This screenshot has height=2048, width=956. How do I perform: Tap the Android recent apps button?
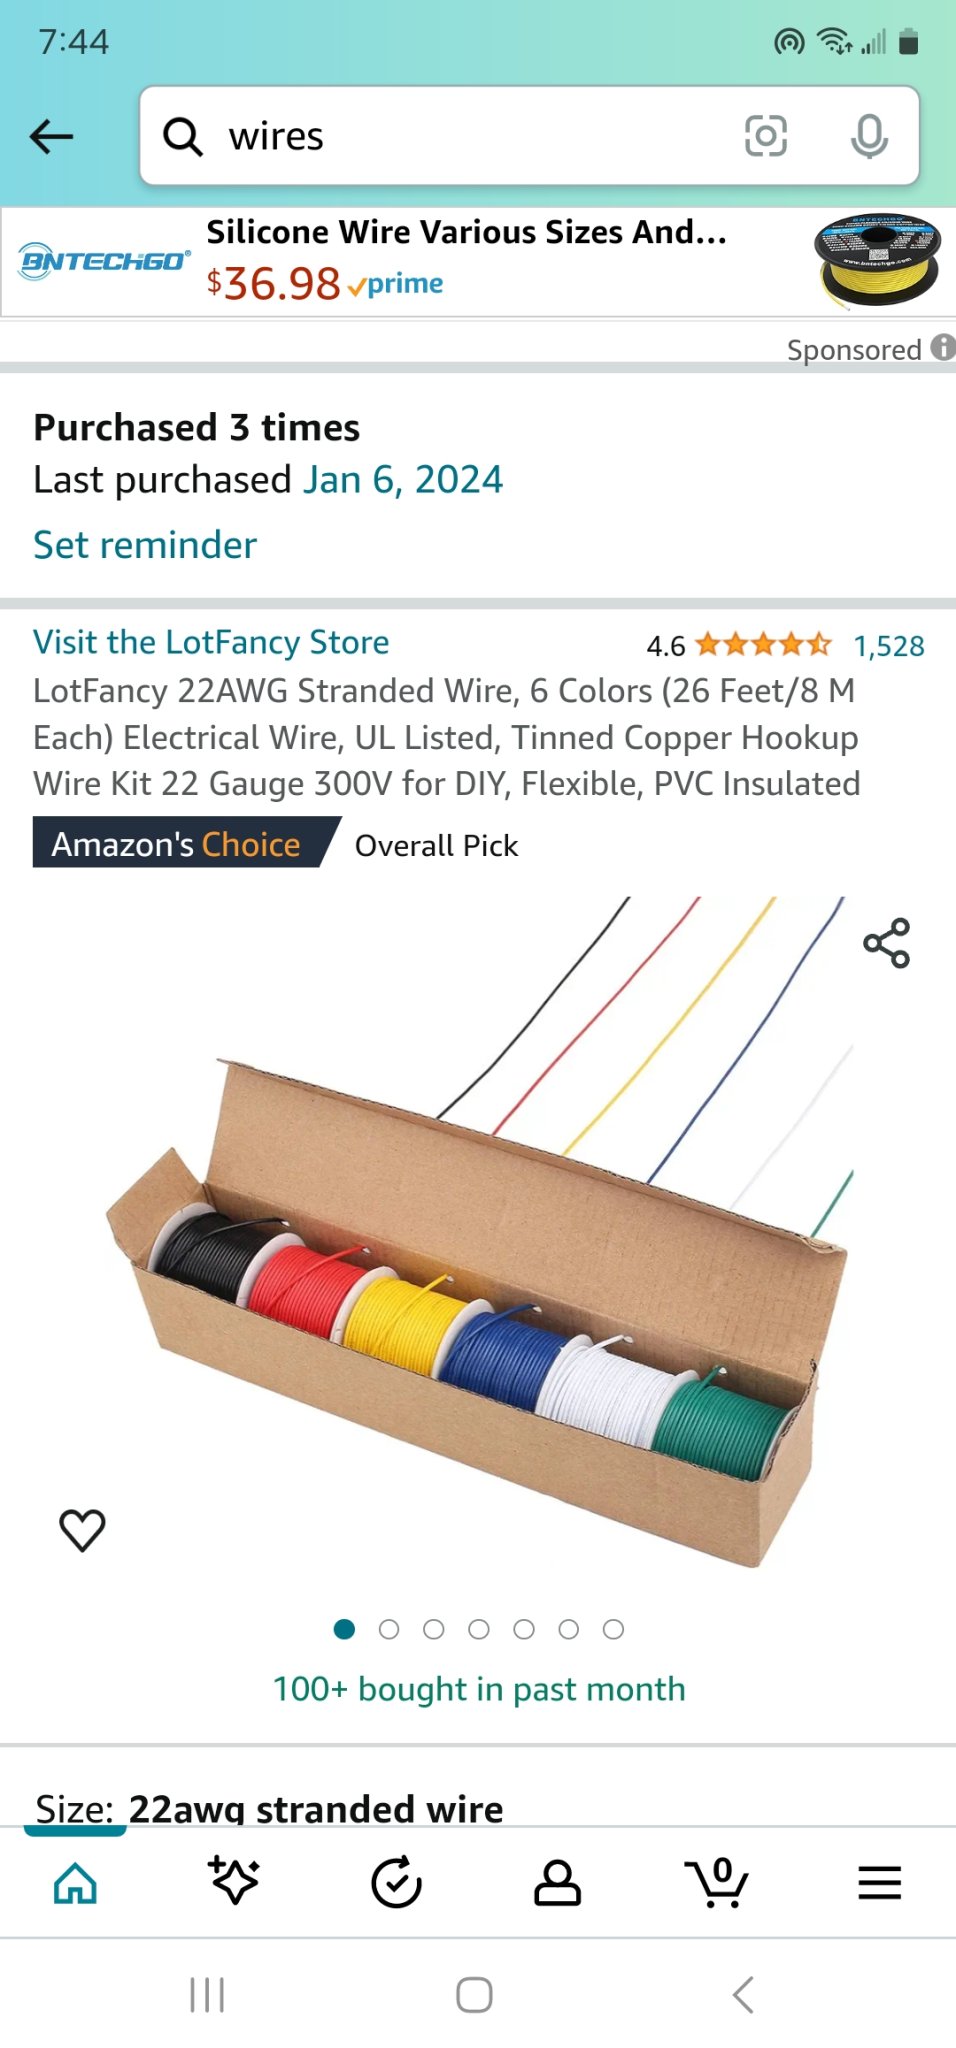click(x=207, y=1994)
